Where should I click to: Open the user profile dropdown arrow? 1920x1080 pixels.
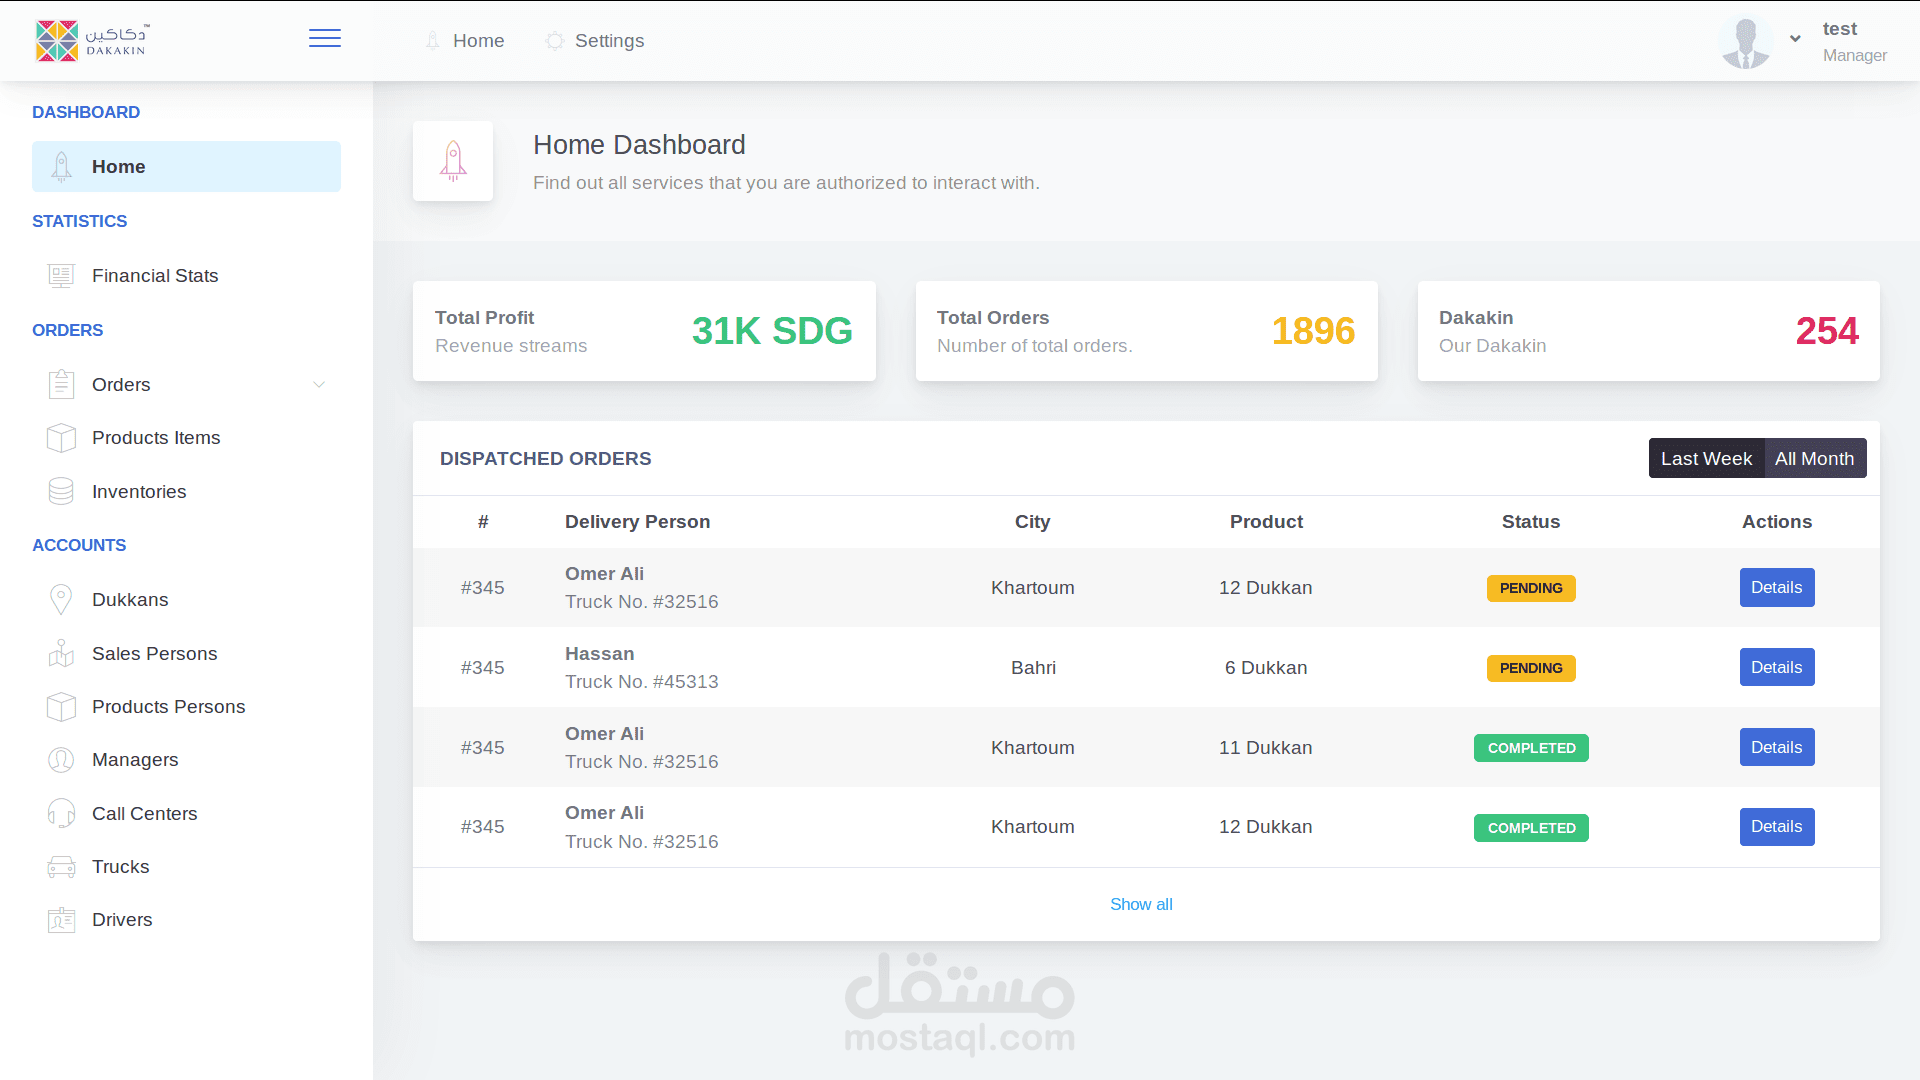pyautogui.click(x=1795, y=39)
